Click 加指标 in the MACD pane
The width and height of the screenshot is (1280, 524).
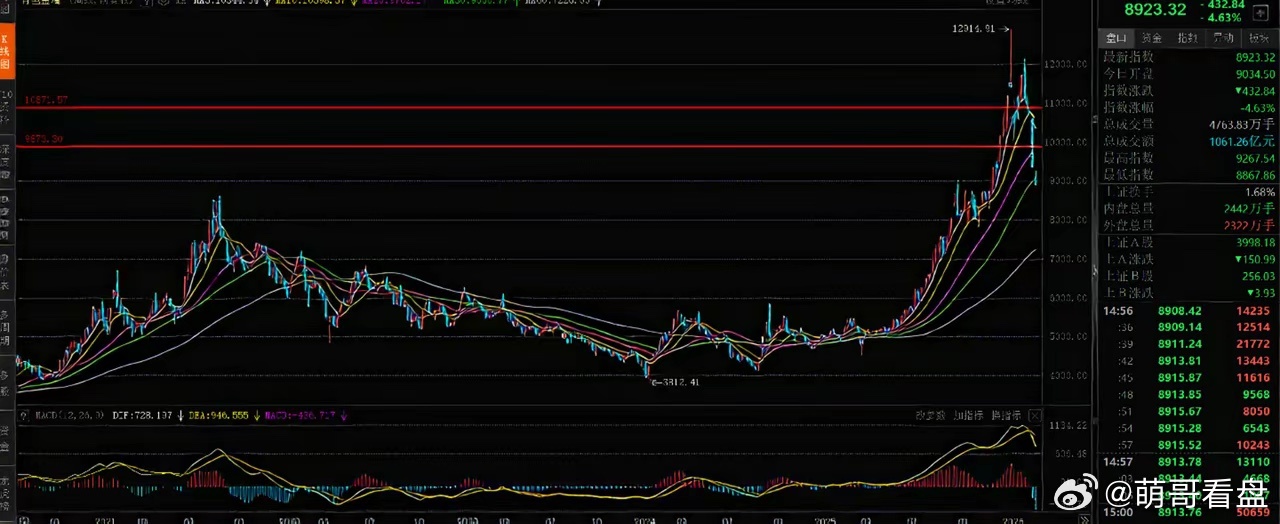coord(967,415)
